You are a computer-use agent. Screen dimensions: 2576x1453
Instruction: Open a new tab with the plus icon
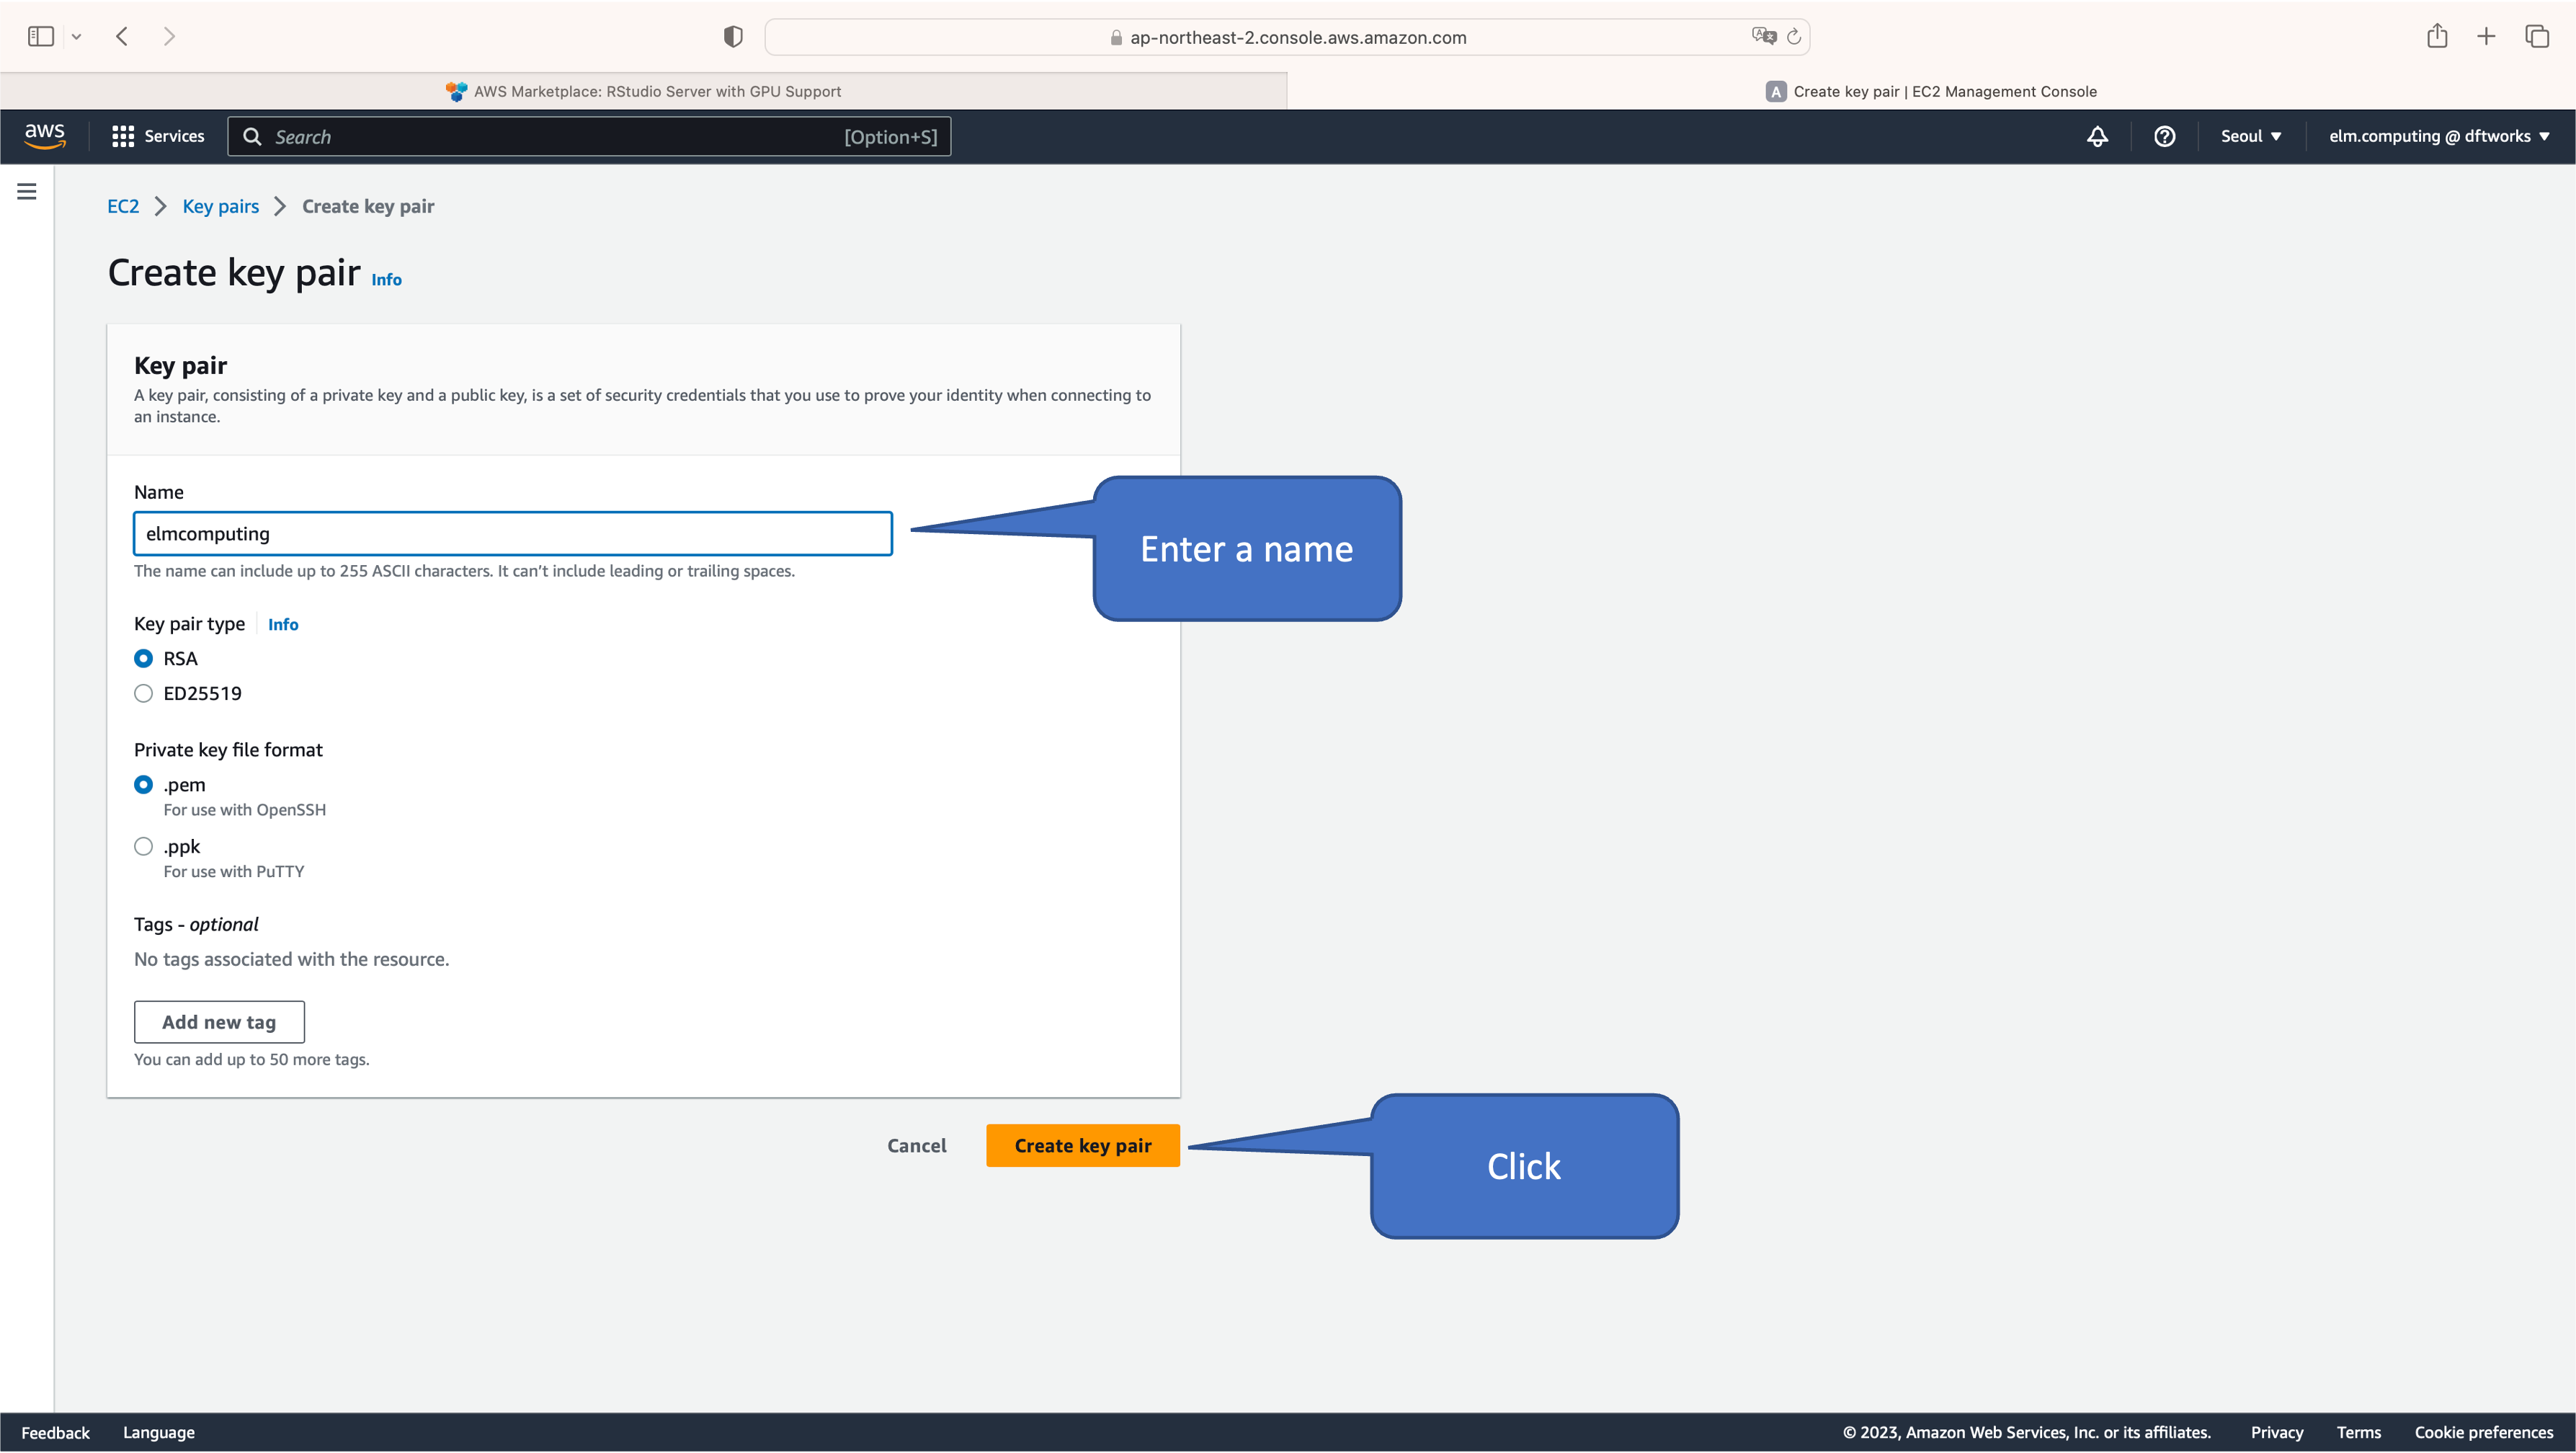(2486, 37)
